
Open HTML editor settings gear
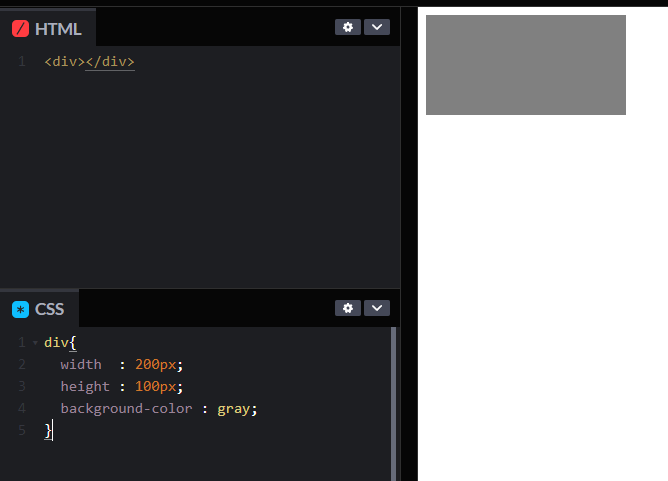[x=348, y=27]
